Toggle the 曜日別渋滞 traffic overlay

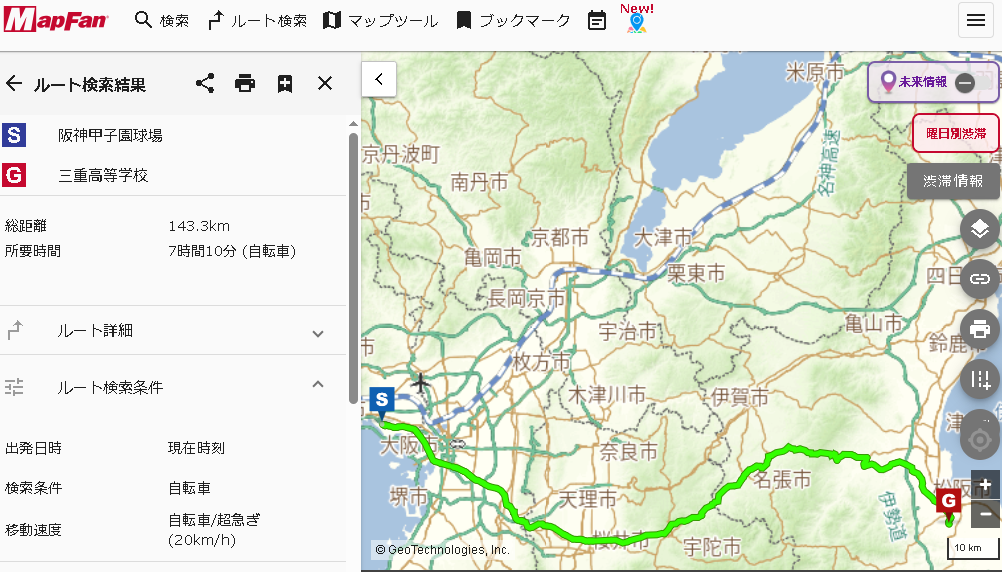955,132
